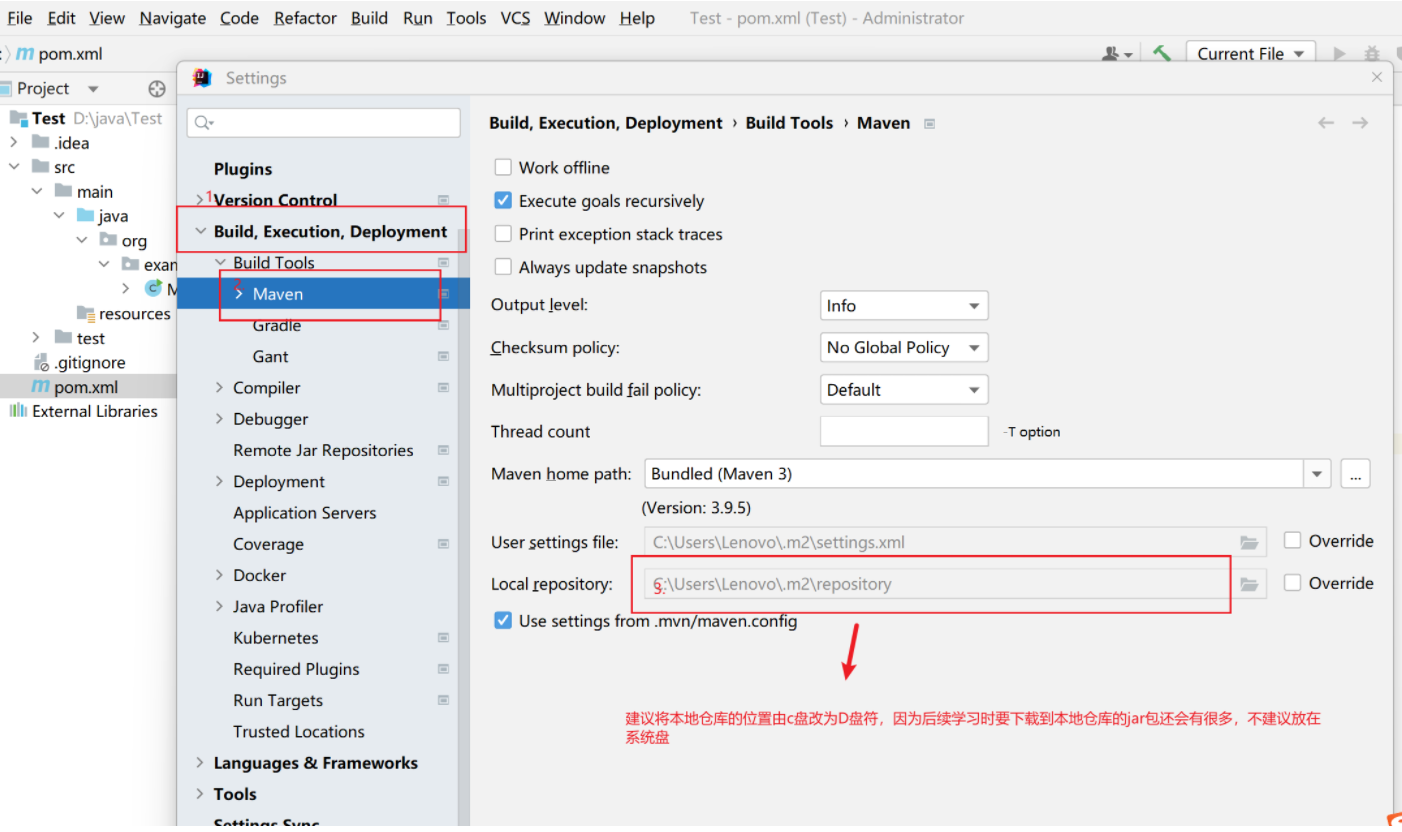The height and width of the screenshot is (832, 1402).
Task: Click the Debug bug icon in the toolbar
Action: (1372, 54)
